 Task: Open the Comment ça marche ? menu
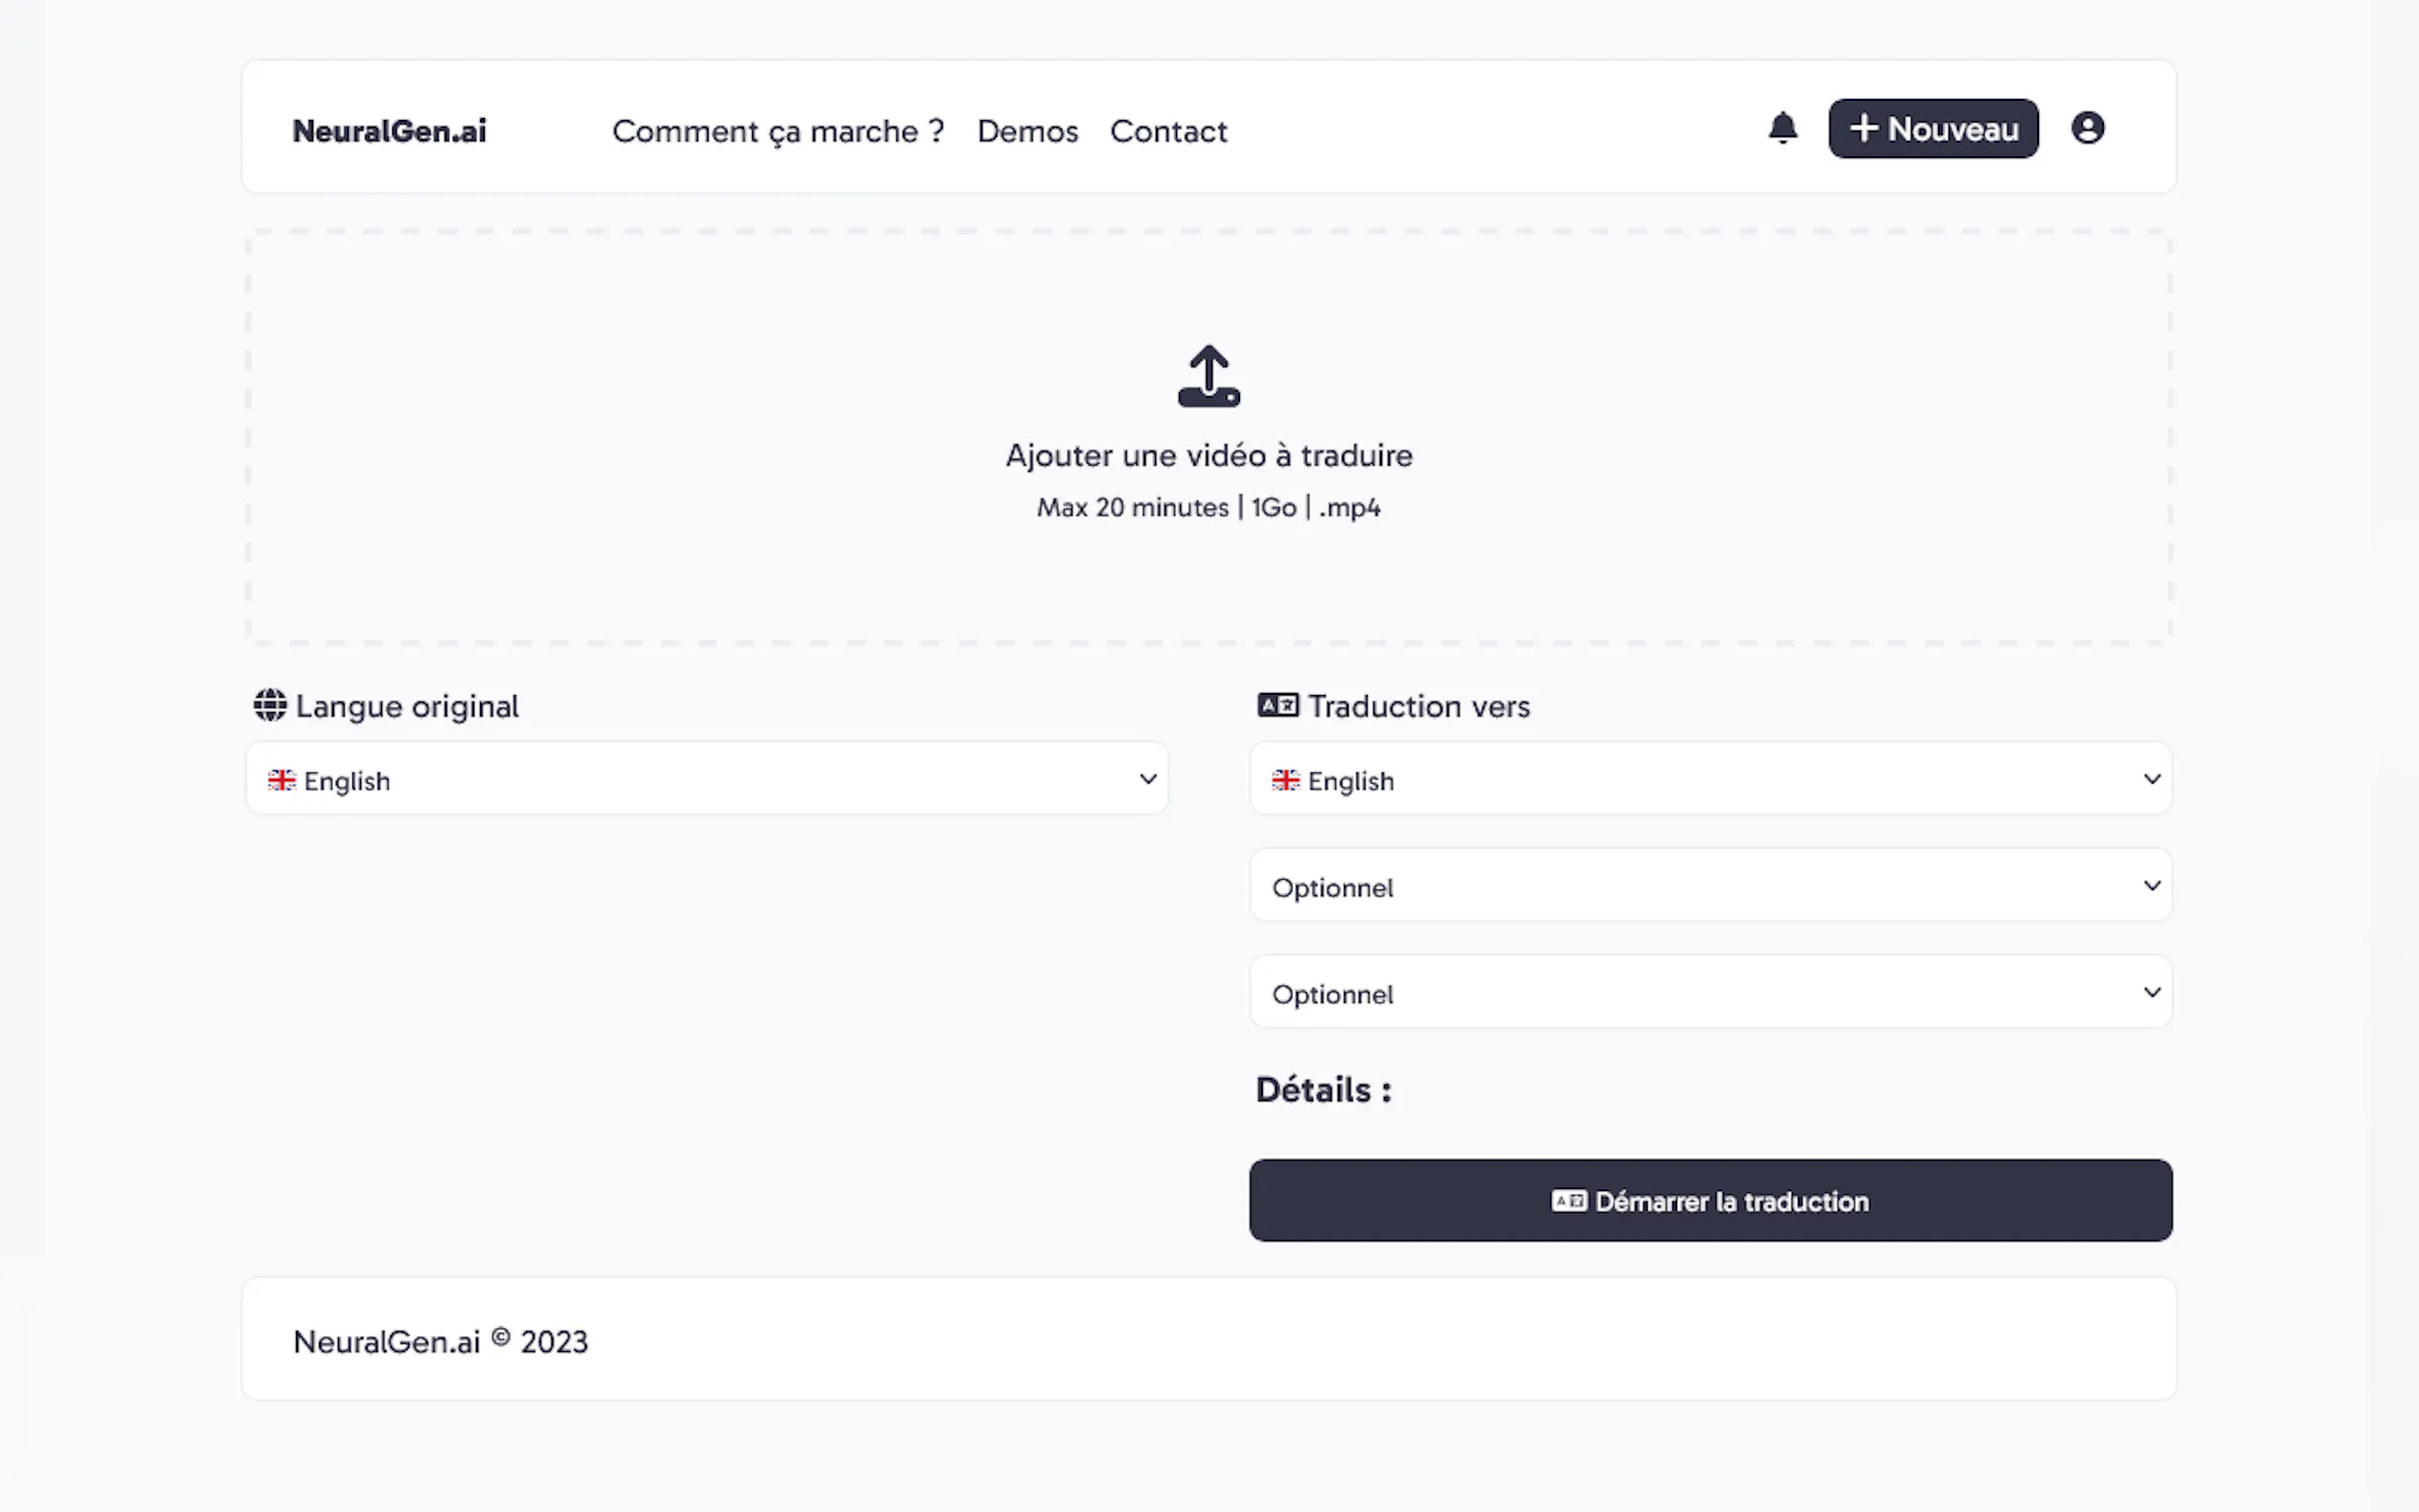[778, 131]
